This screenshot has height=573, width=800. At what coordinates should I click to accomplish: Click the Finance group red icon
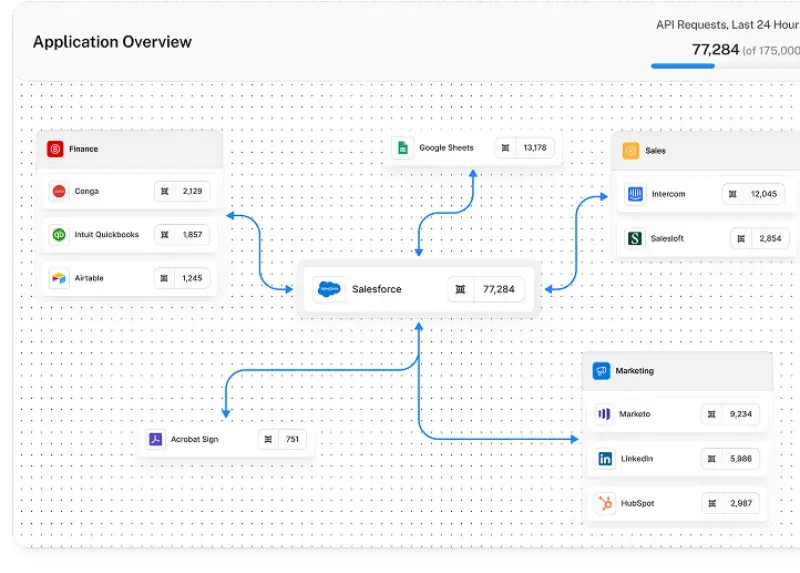(x=55, y=149)
